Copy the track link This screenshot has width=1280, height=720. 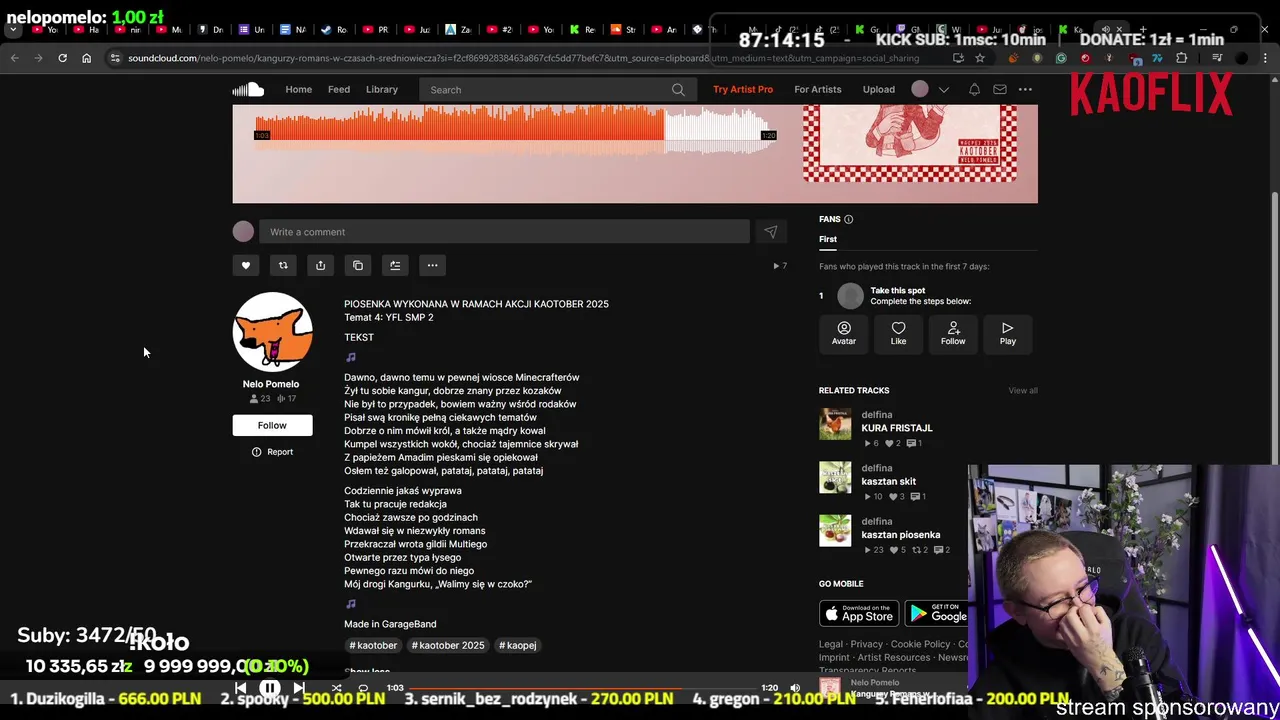pos(358,265)
